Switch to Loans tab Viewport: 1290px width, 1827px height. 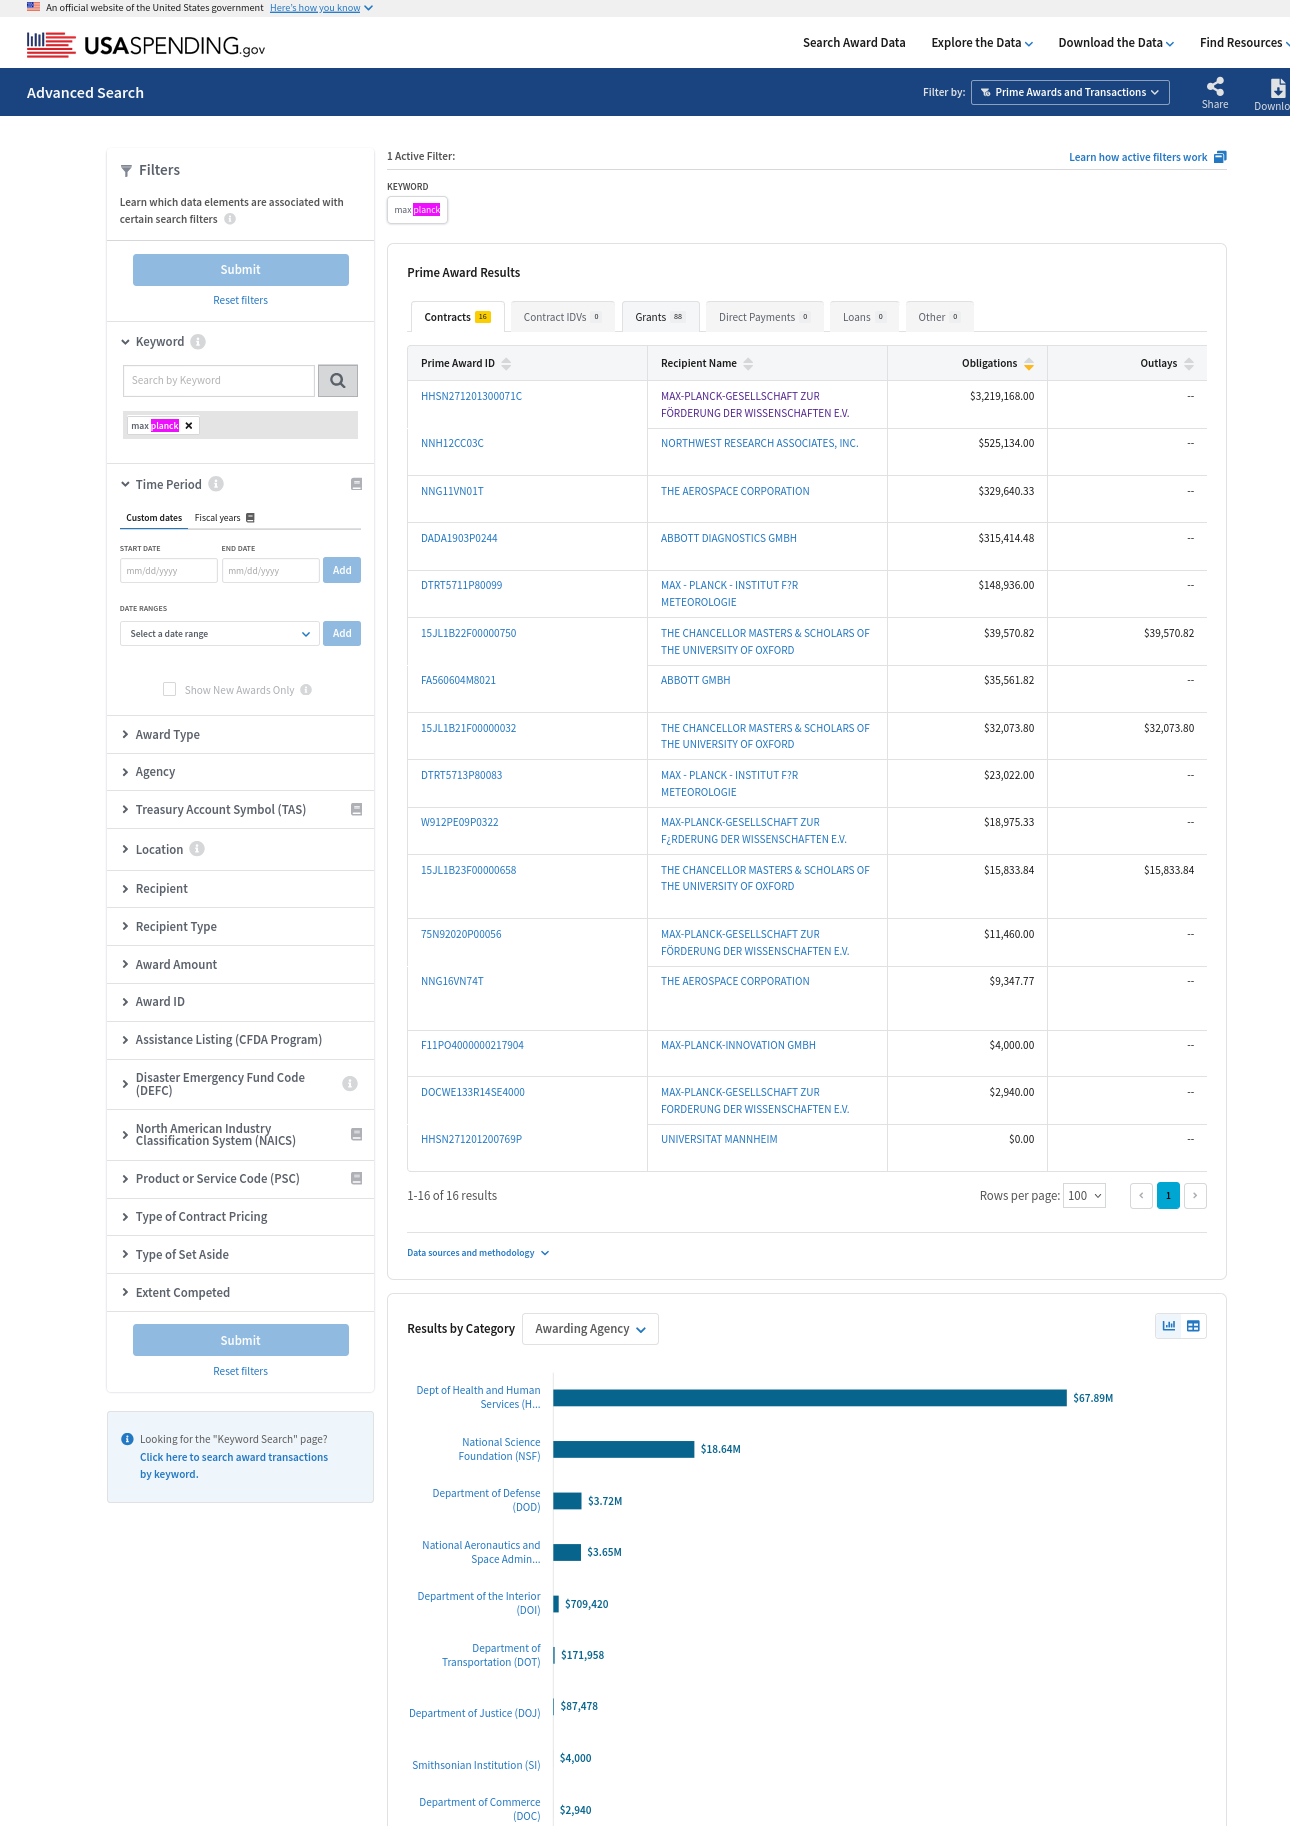(864, 317)
